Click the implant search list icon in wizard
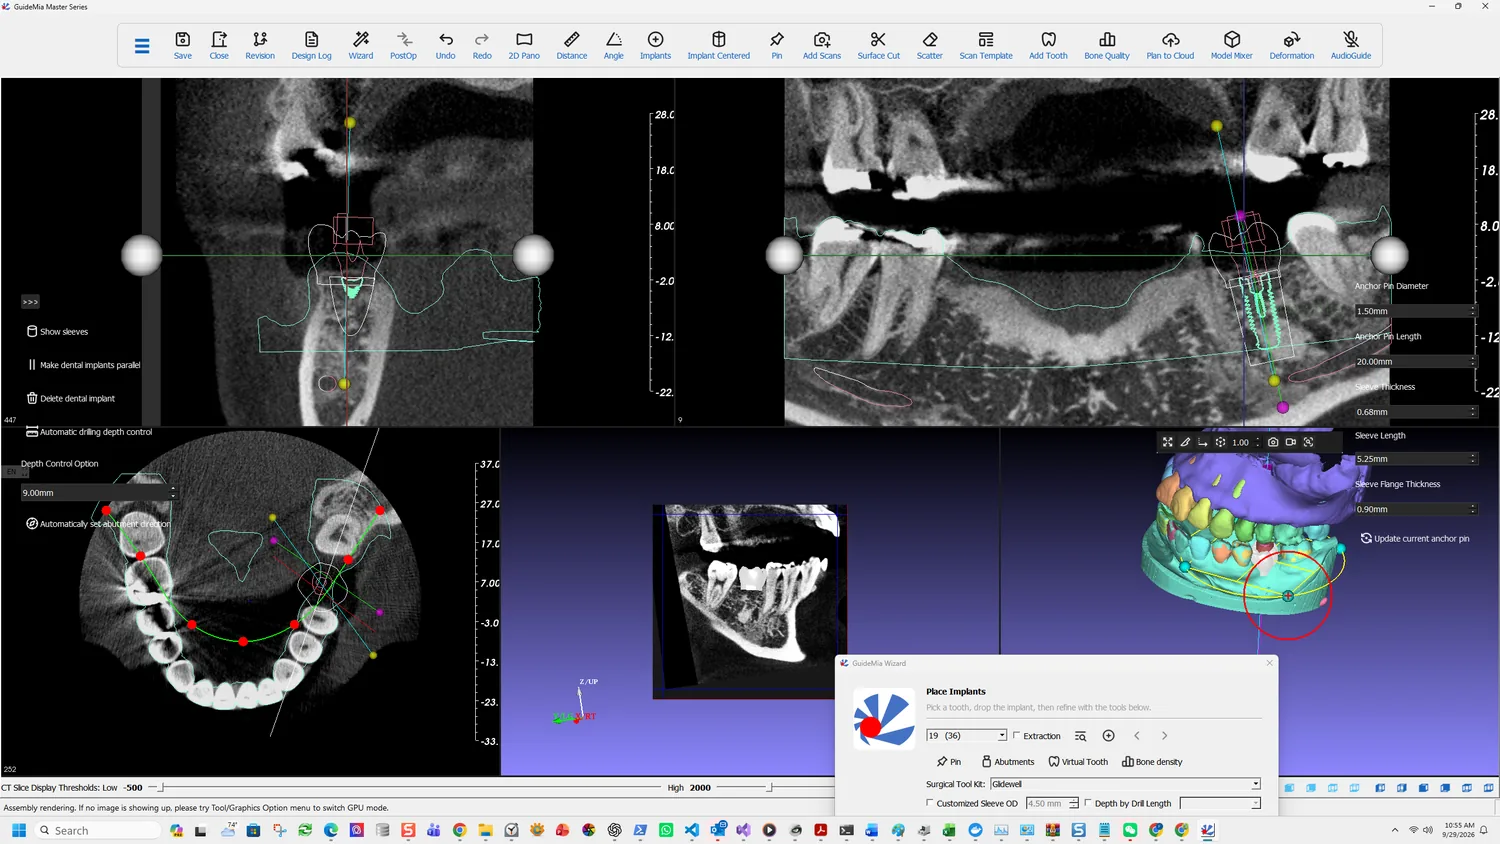This screenshot has width=1500, height=844. [x=1080, y=736]
